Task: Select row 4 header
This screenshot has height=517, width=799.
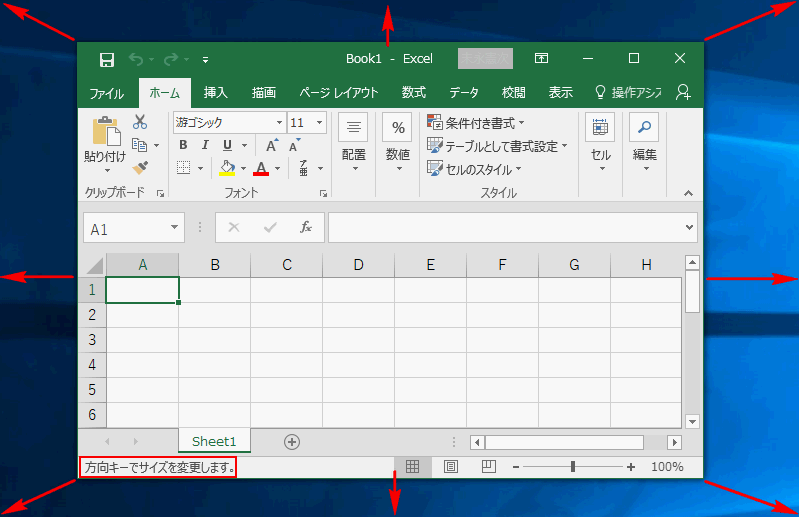Action: point(92,365)
